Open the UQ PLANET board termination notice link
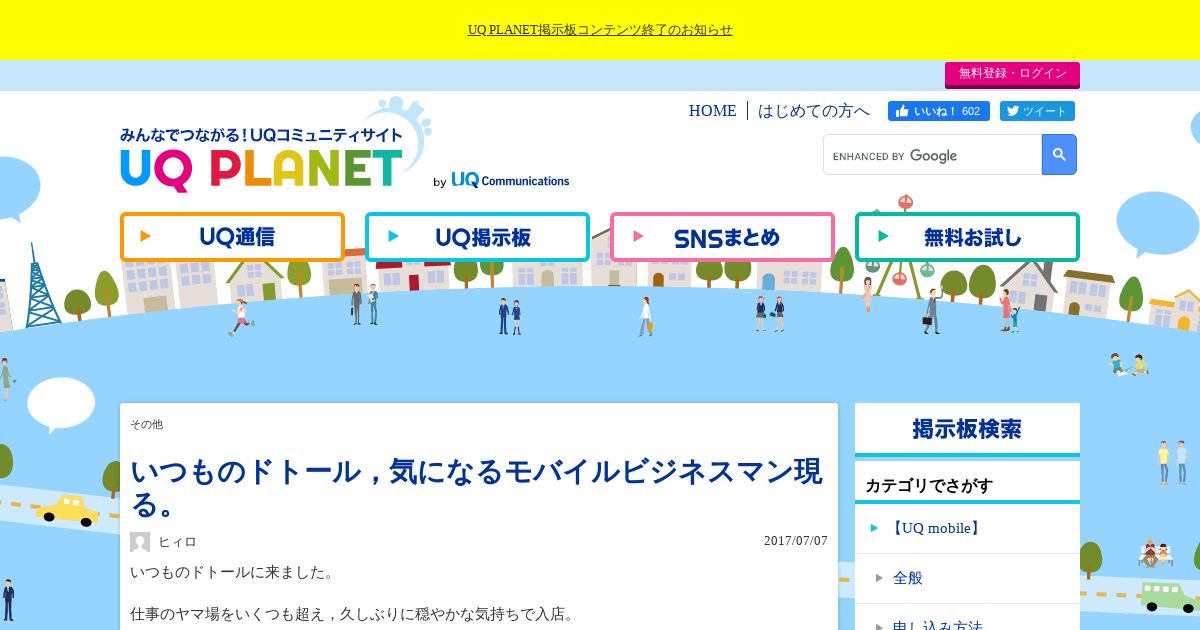The width and height of the screenshot is (1200, 630). [x=600, y=30]
